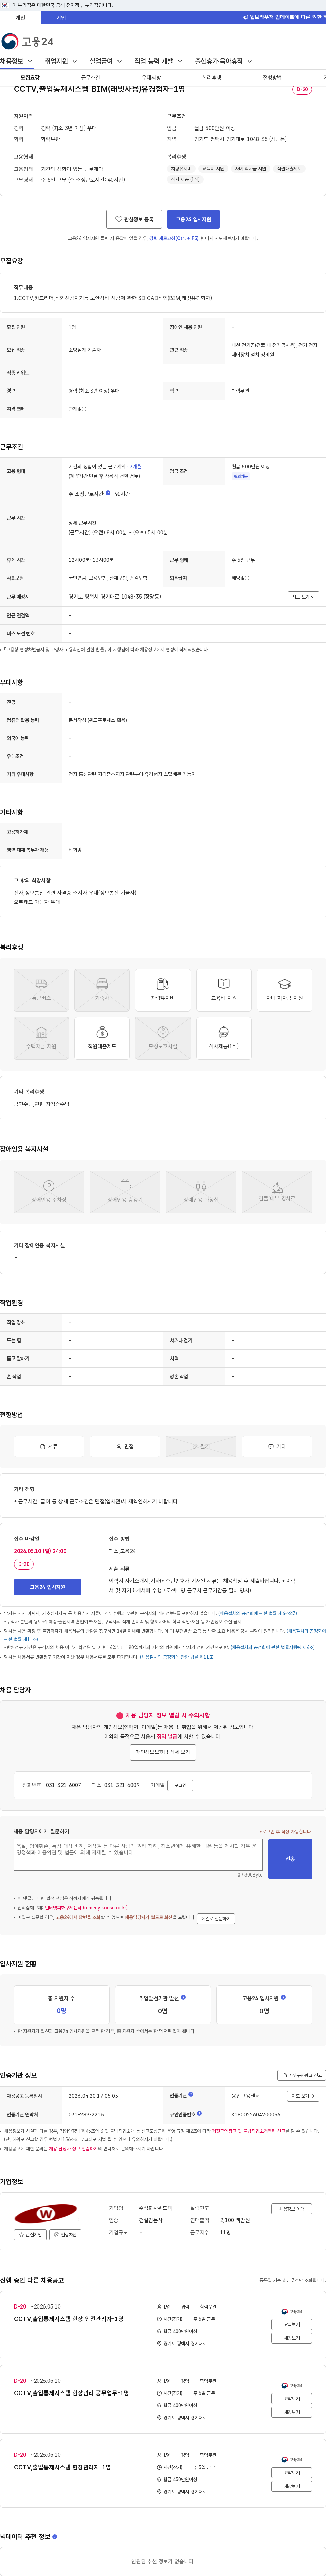The width and height of the screenshot is (326, 2576).
Task: Select the 복리후생 section tab
Action: click(x=212, y=77)
